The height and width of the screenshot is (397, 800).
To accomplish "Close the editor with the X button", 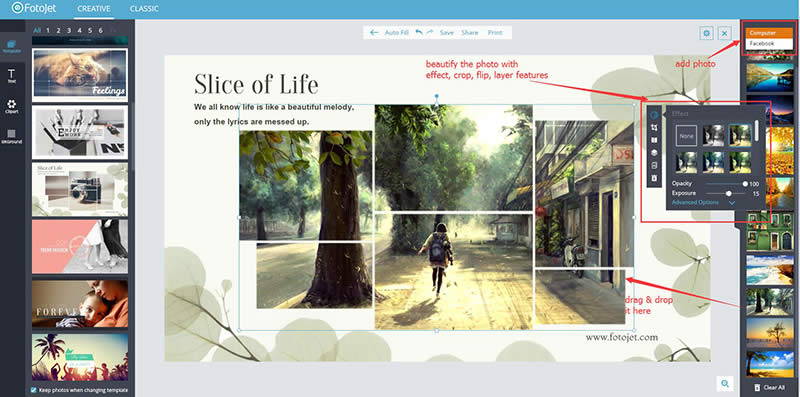I will tap(724, 33).
